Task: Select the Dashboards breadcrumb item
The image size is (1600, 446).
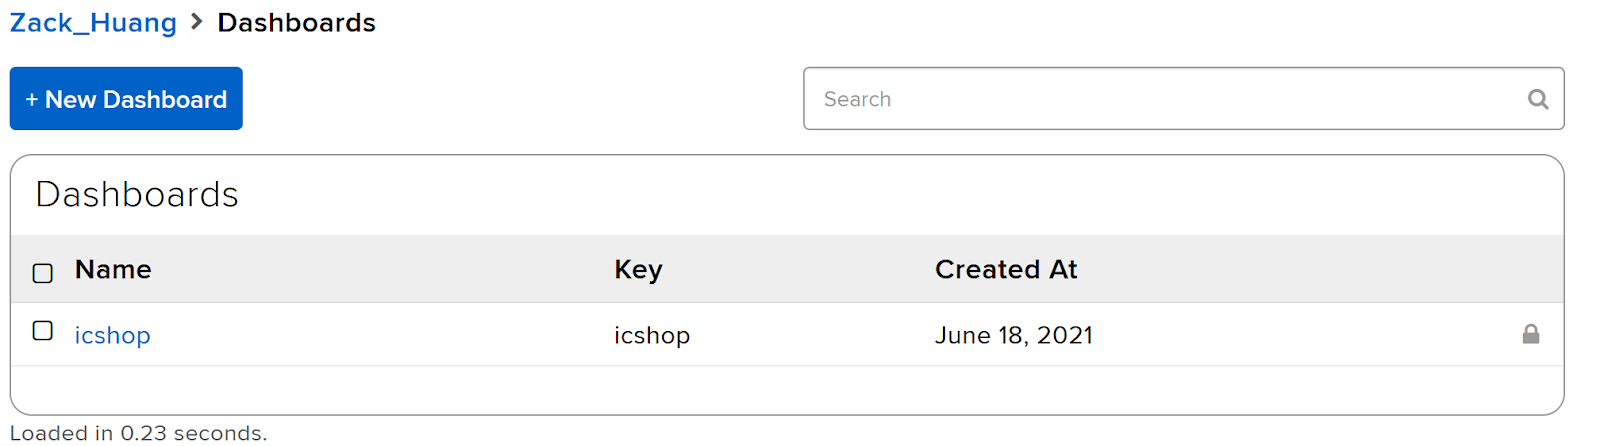Action: 296,22
